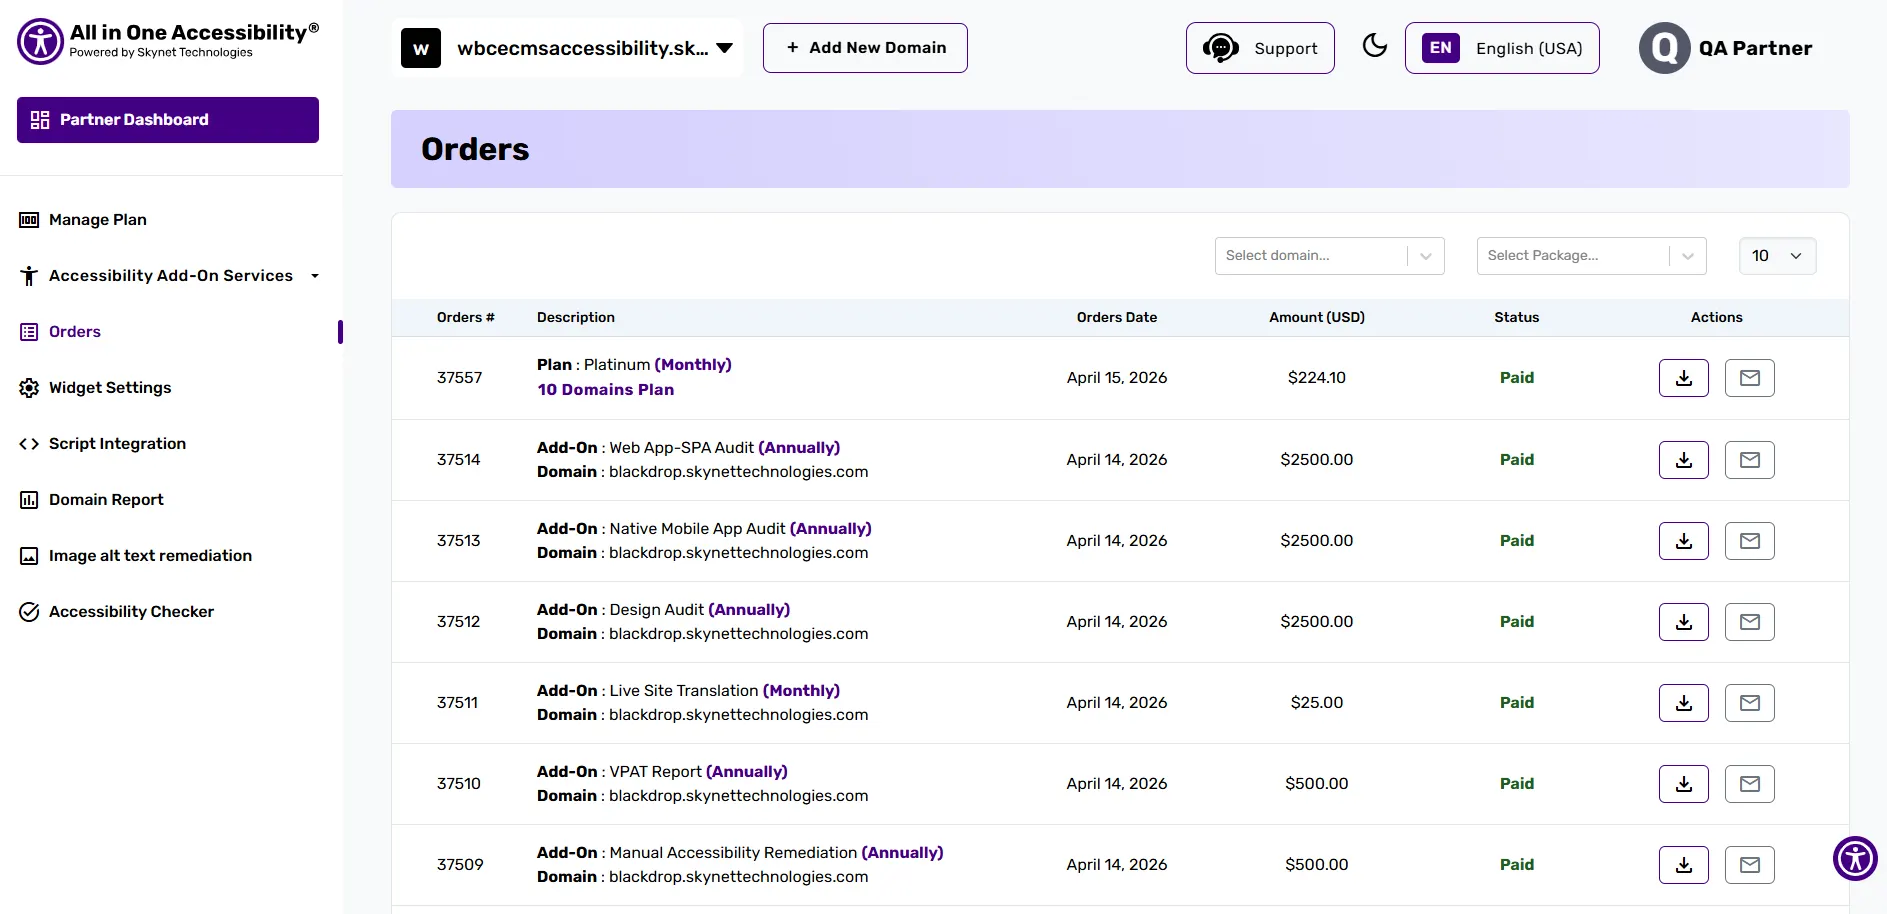1887x914 pixels.
Task: Click Paid status for order 37510
Action: [1517, 784]
